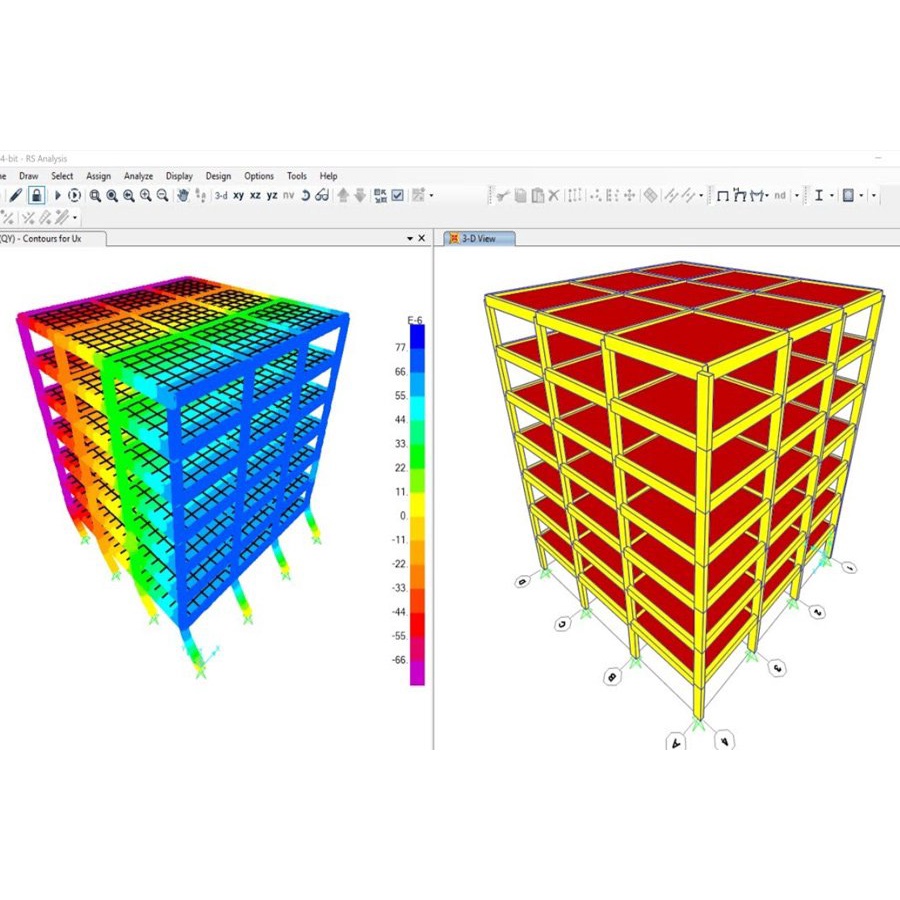
Task: Click the steel I-section design icon
Action: point(819,196)
